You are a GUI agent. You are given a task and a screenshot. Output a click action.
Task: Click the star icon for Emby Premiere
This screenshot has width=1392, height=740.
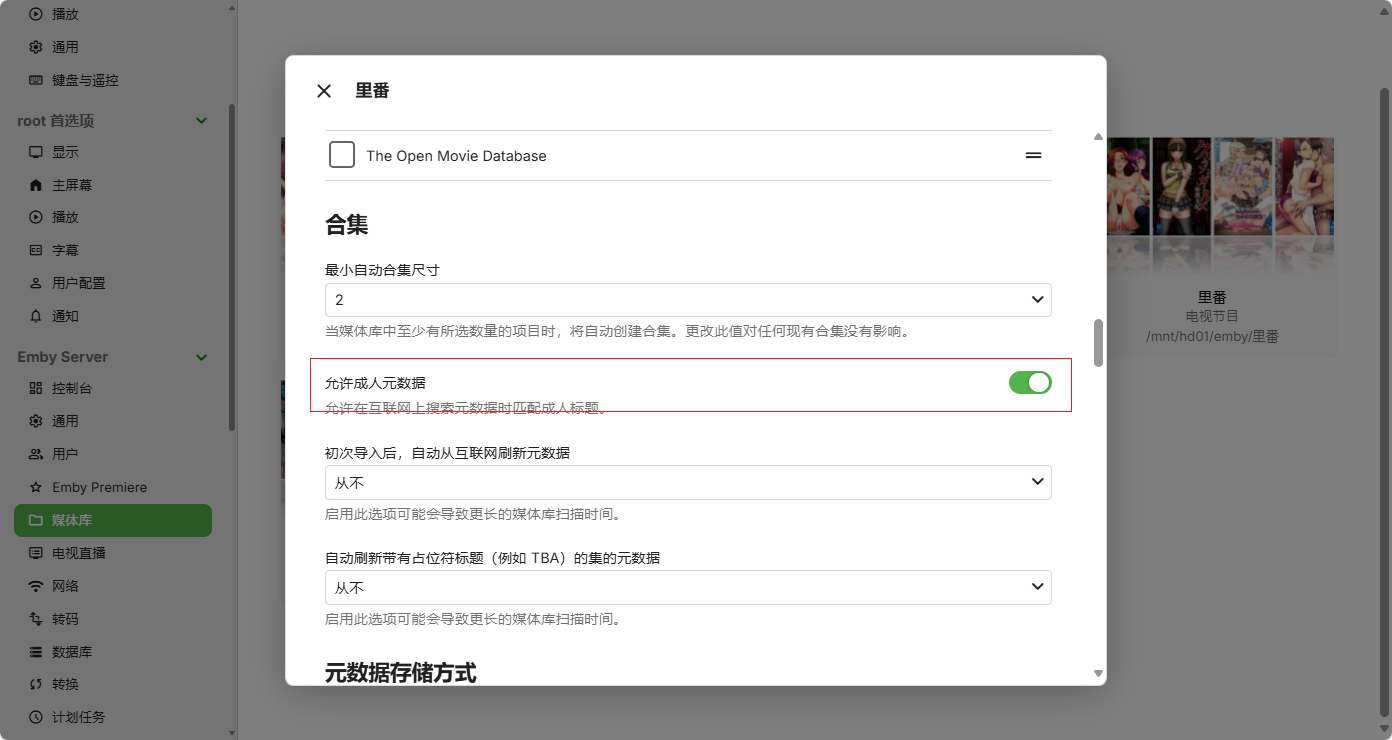36,488
